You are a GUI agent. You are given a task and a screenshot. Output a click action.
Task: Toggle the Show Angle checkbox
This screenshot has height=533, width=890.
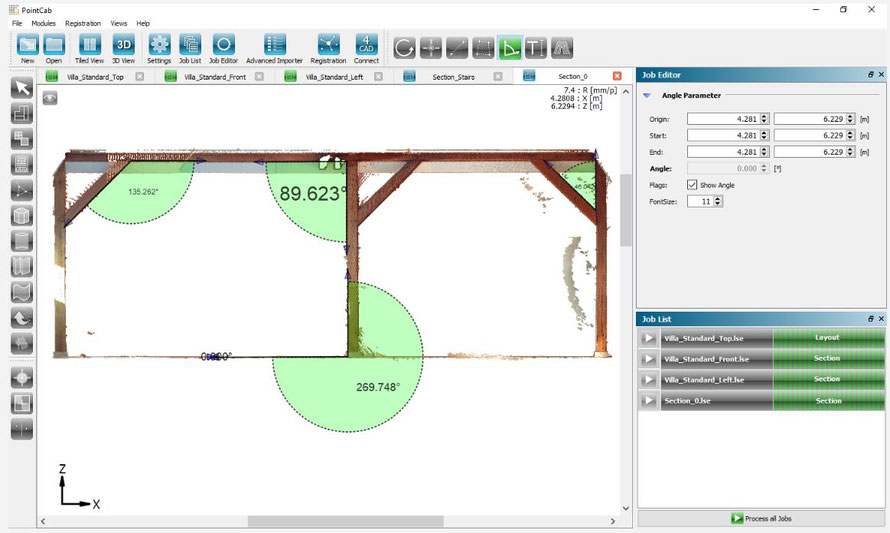692,185
